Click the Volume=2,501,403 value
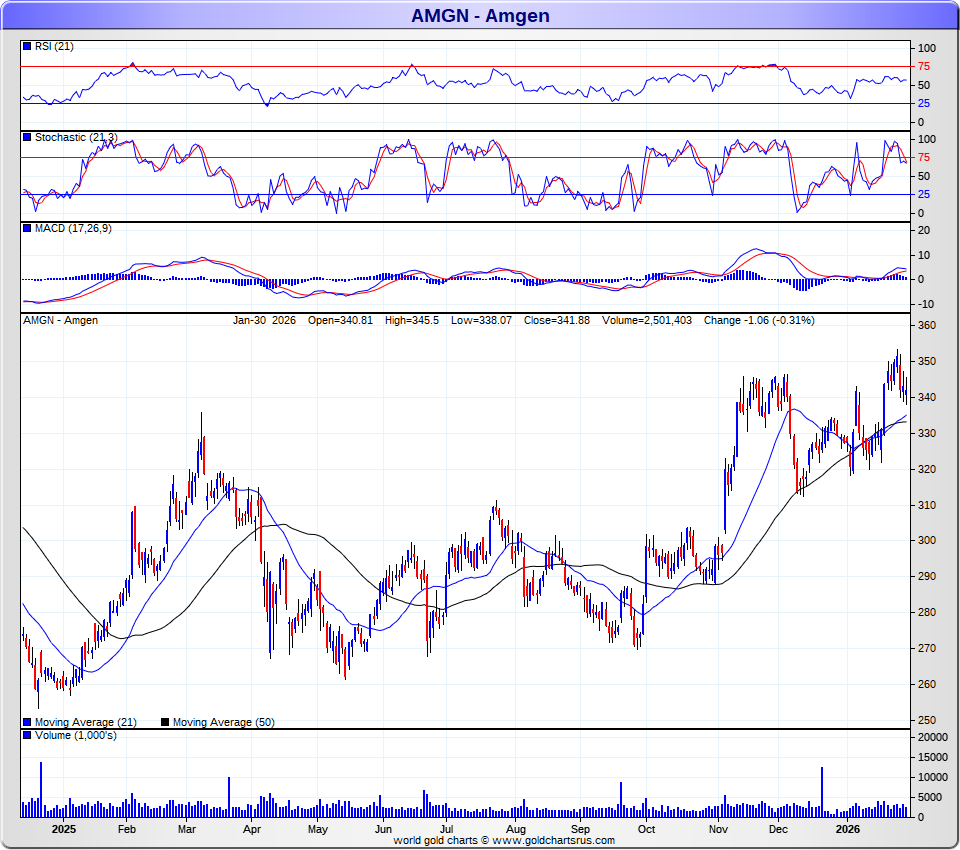Image resolution: width=960 pixels, height=850 pixels. coord(647,320)
